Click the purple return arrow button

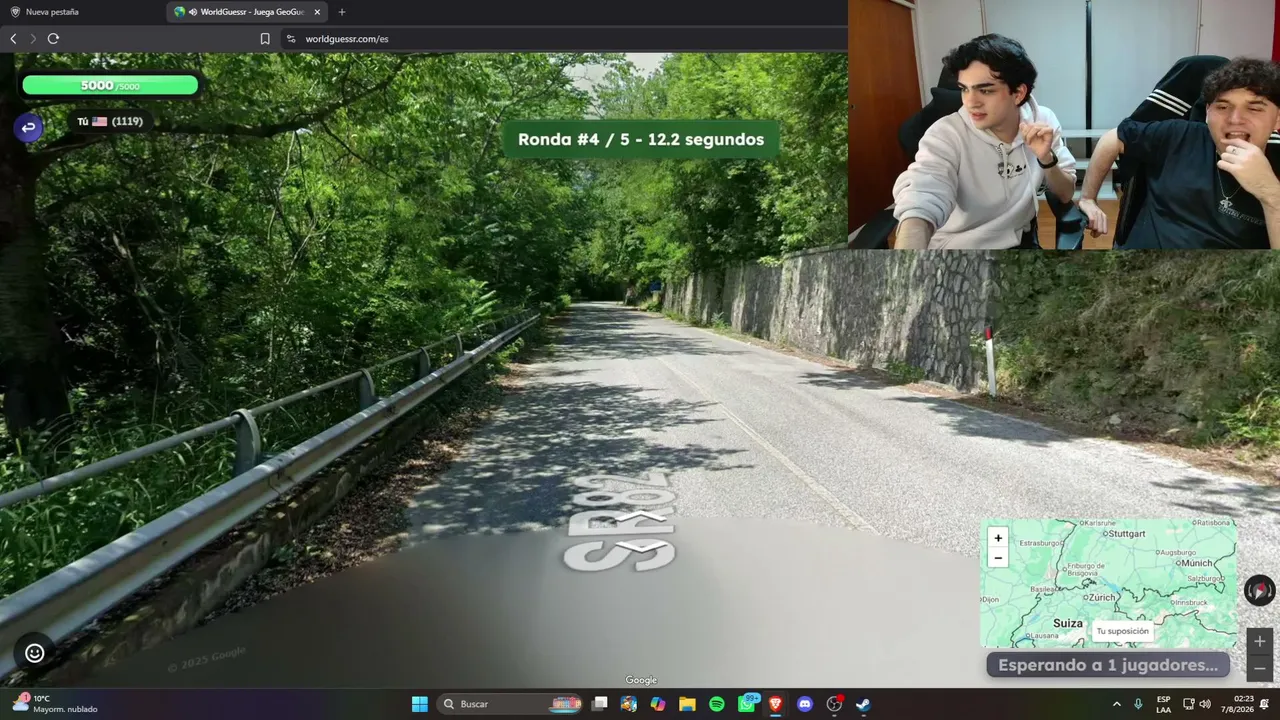coord(28,127)
